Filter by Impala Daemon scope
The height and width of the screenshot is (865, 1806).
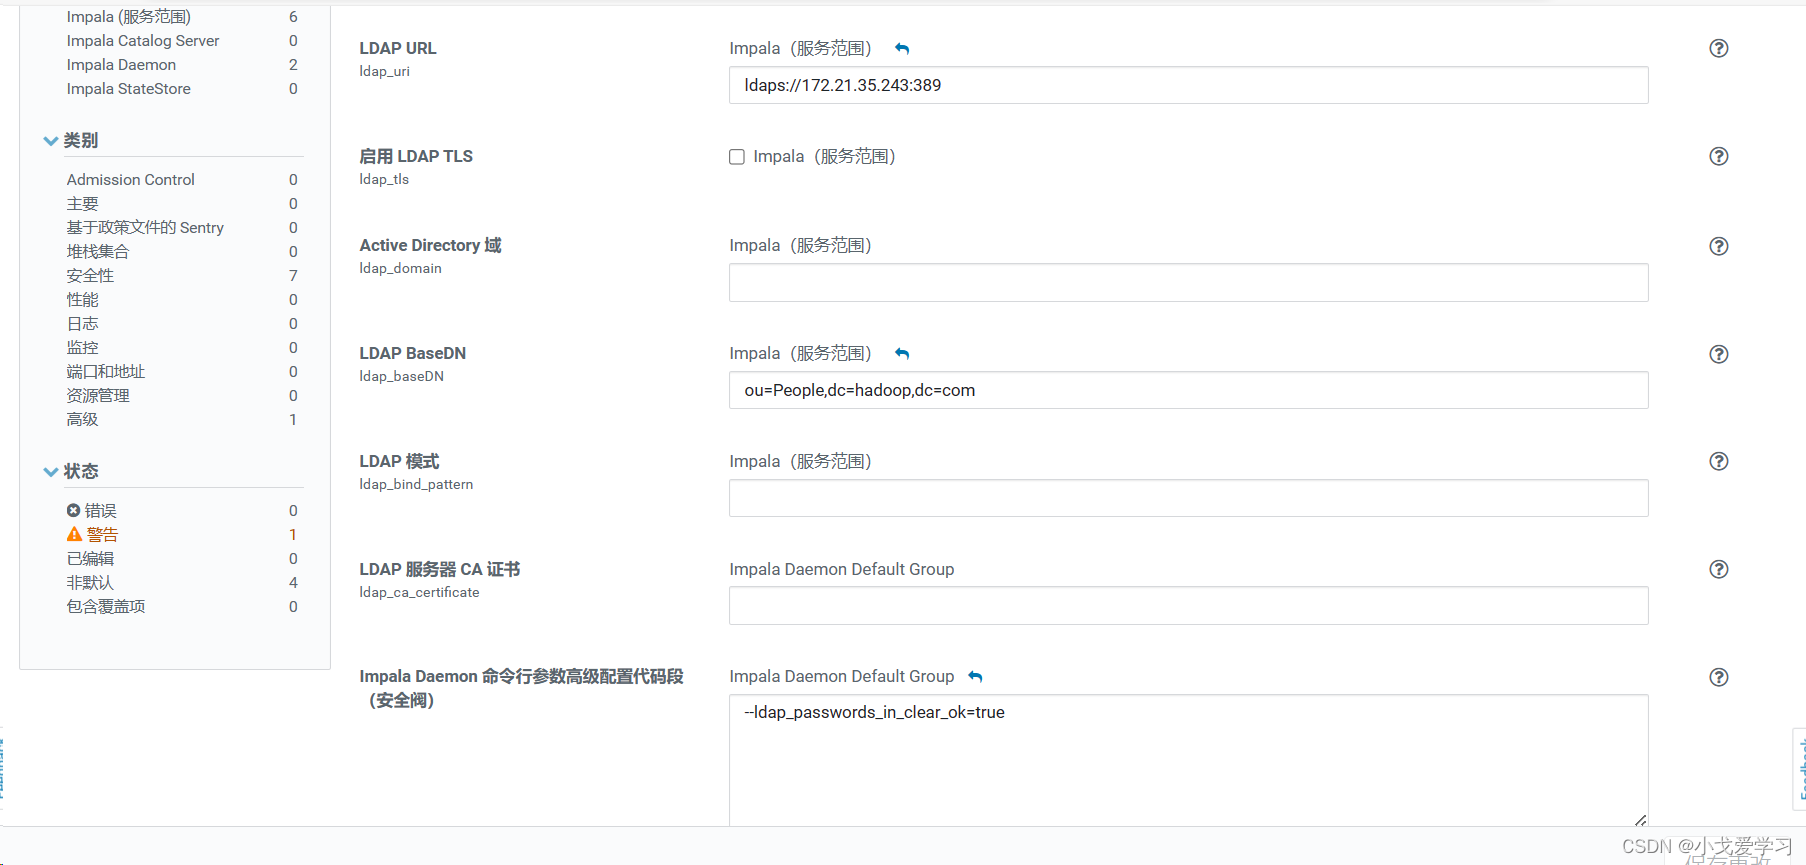click(121, 65)
